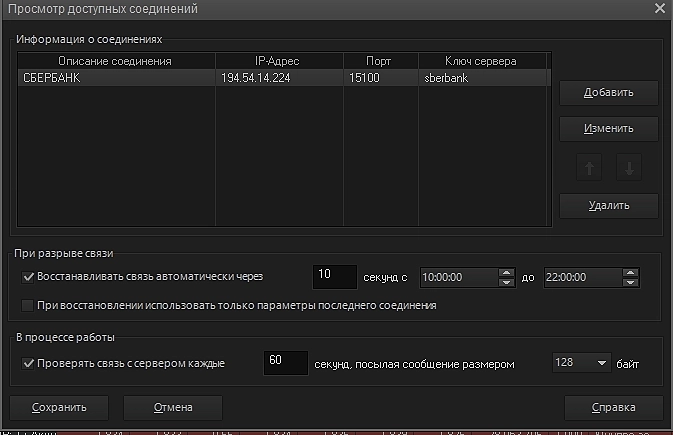673x435 pixels.
Task: Click the Добавить button
Action: [x=608, y=93]
